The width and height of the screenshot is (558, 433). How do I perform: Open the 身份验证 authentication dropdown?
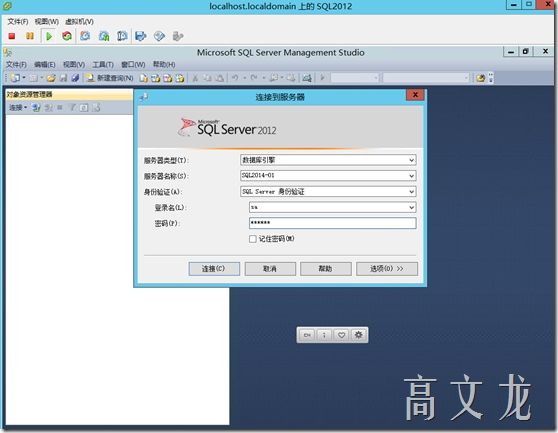click(411, 192)
